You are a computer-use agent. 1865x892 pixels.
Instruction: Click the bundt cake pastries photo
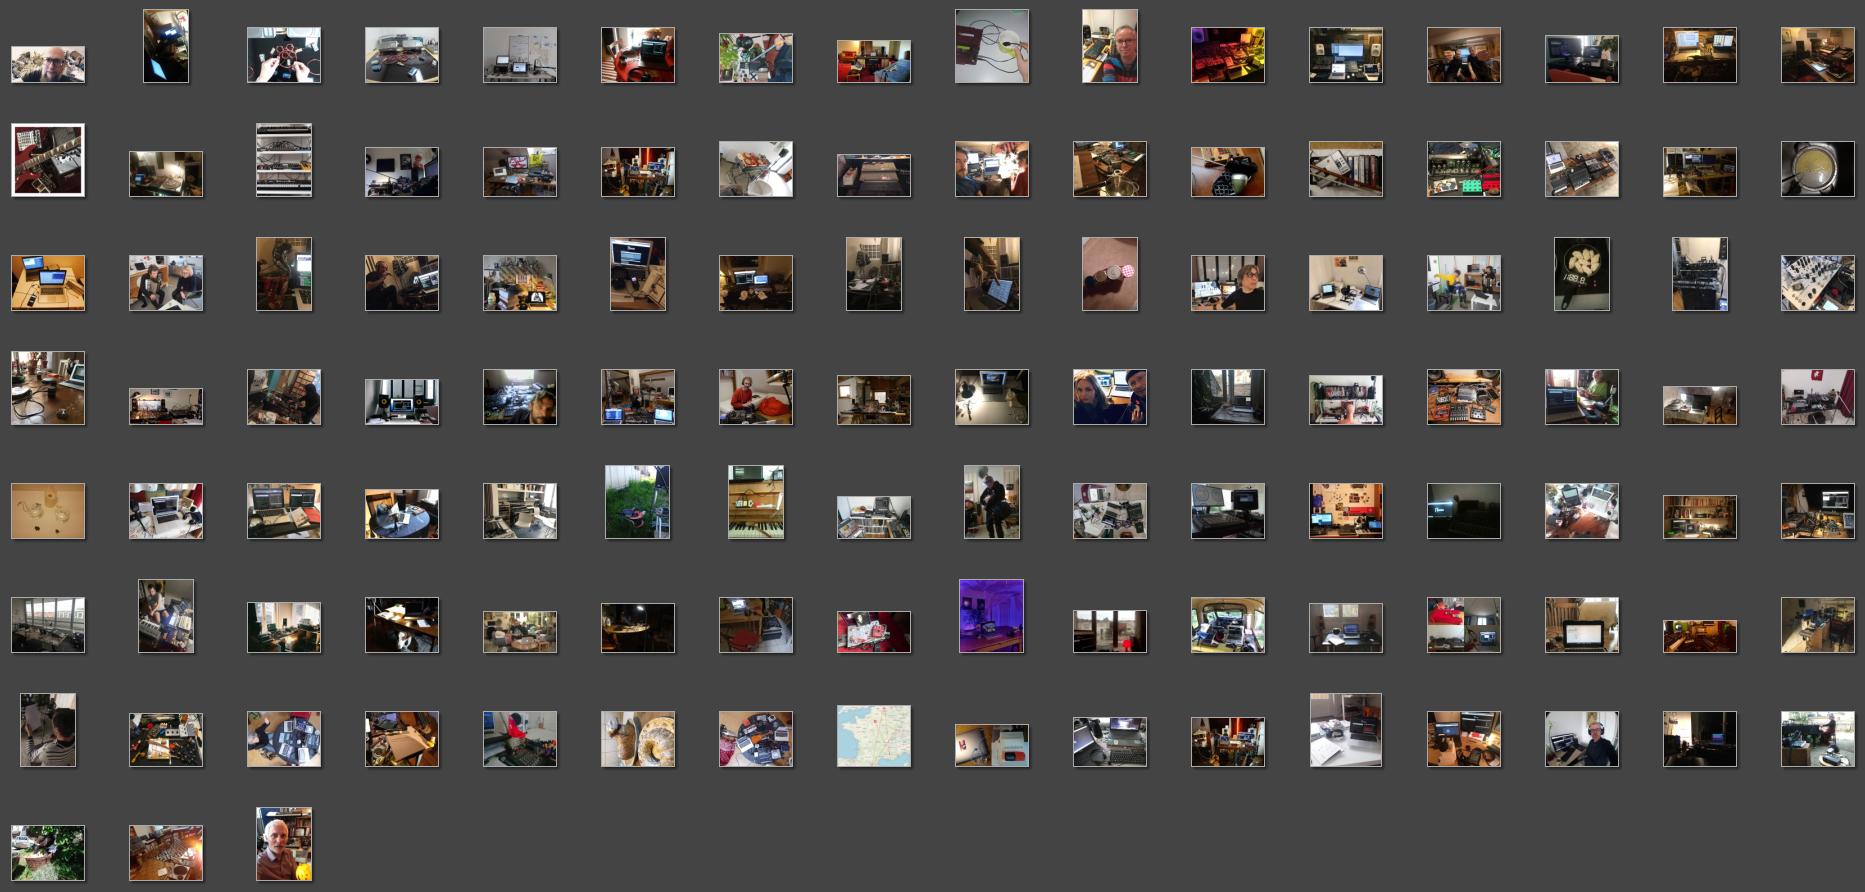(x=637, y=739)
